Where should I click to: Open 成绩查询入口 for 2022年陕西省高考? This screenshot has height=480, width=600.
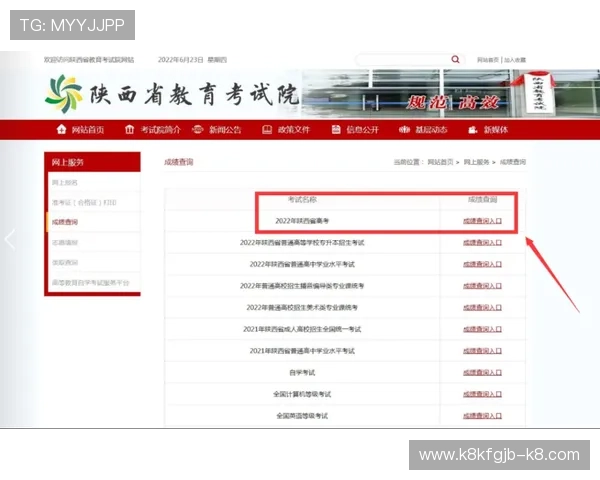(x=482, y=221)
